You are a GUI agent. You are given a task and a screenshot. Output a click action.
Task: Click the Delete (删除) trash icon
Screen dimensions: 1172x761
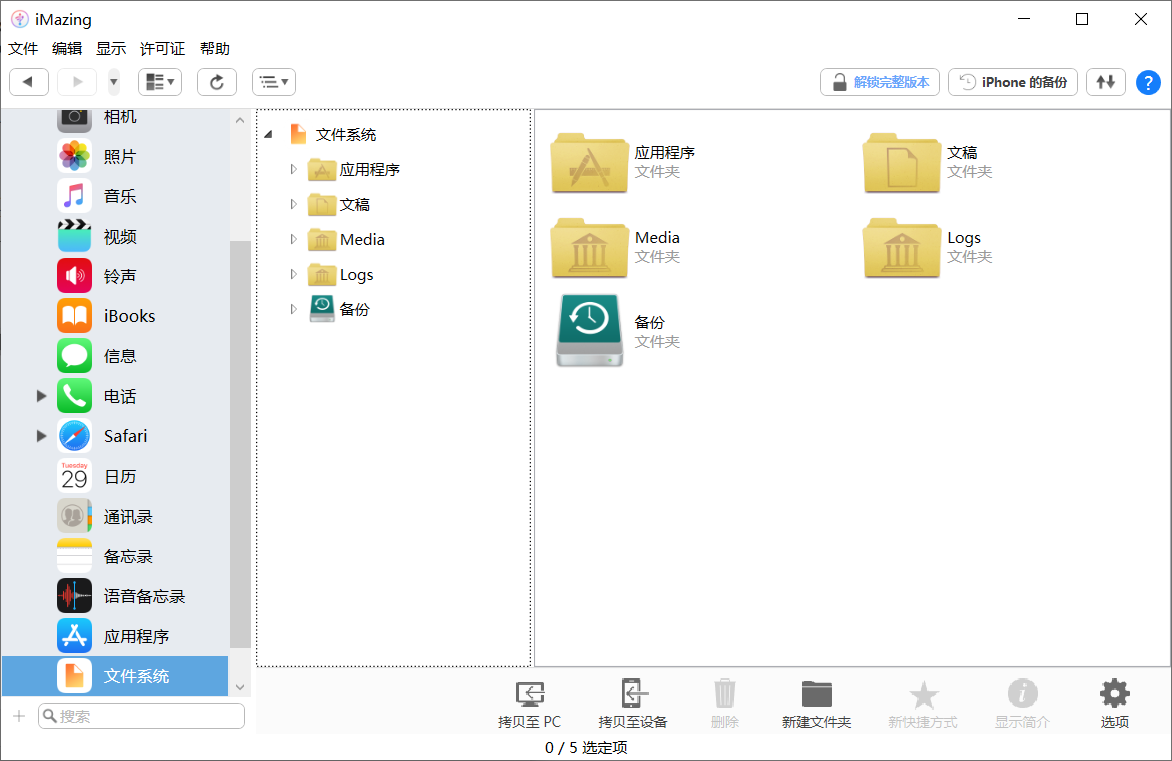[x=724, y=703]
